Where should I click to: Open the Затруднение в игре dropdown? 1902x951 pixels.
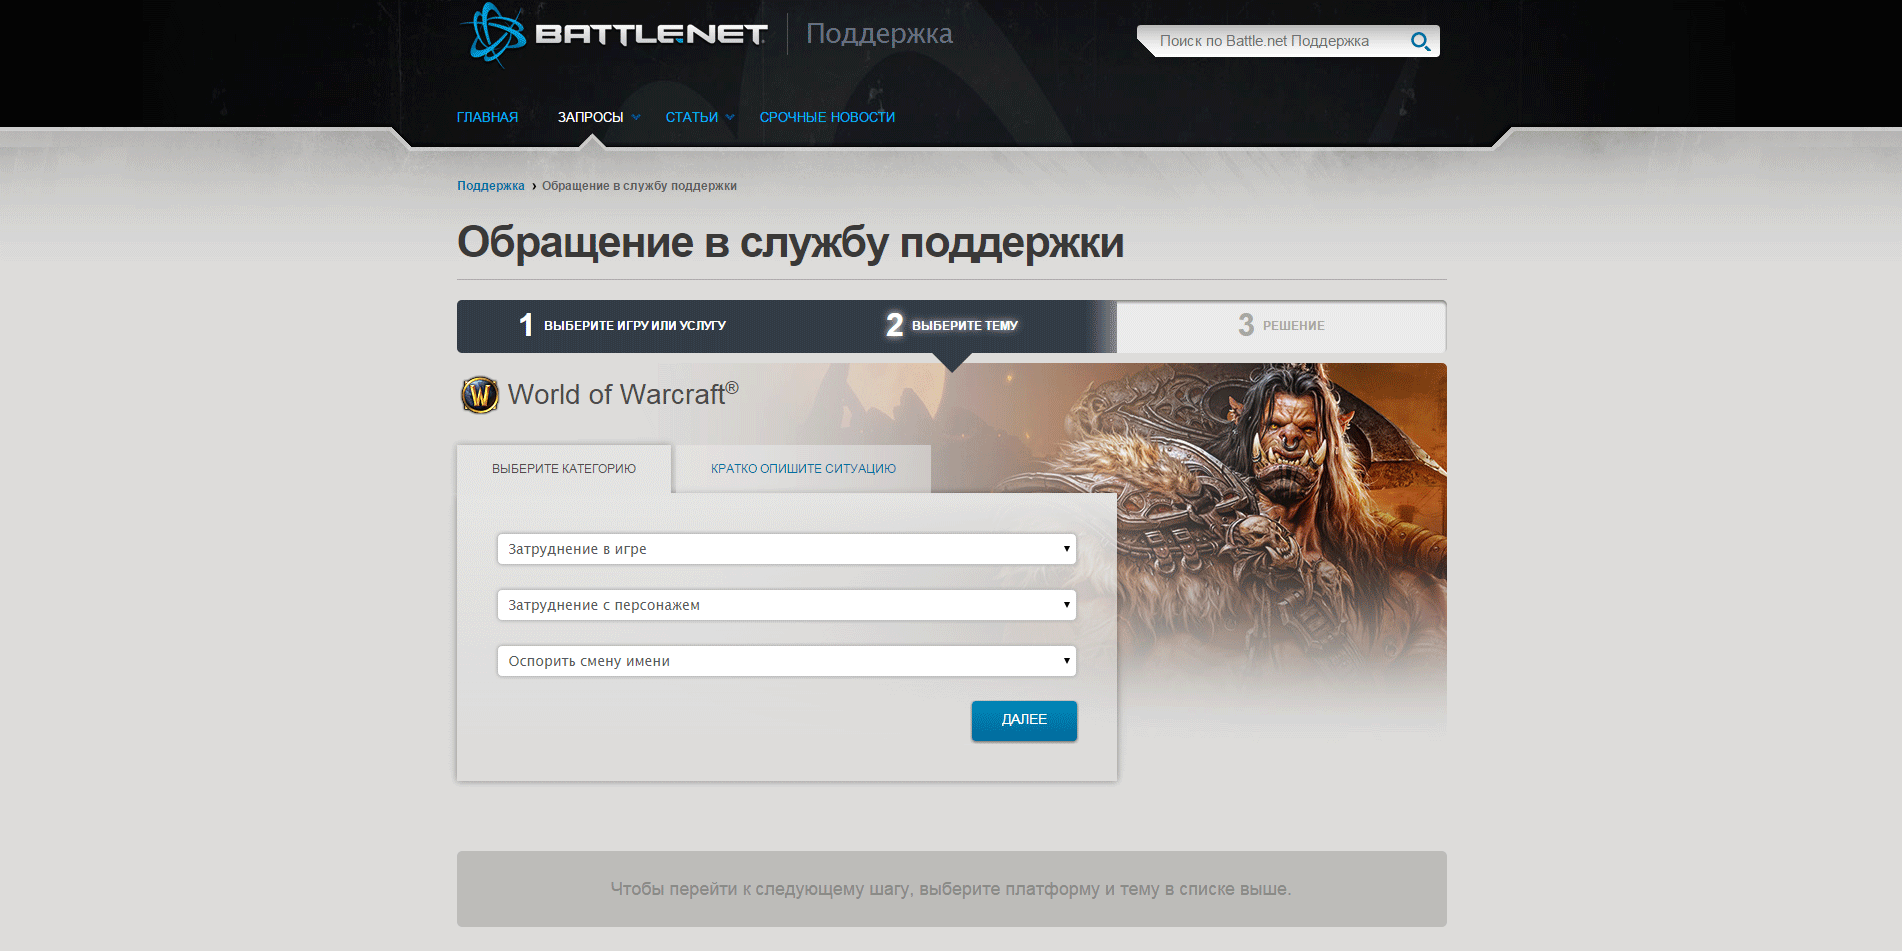(x=787, y=549)
